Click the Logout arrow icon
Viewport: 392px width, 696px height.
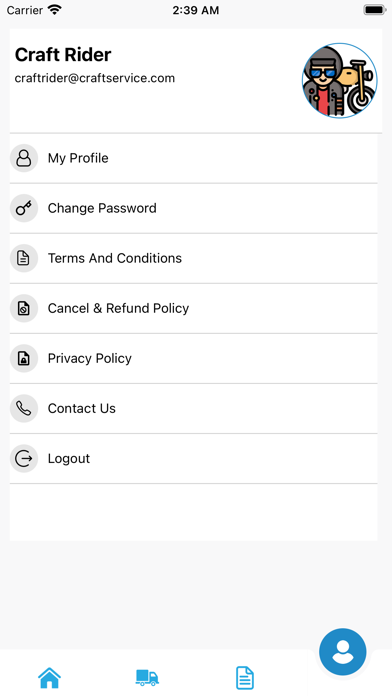(24, 459)
